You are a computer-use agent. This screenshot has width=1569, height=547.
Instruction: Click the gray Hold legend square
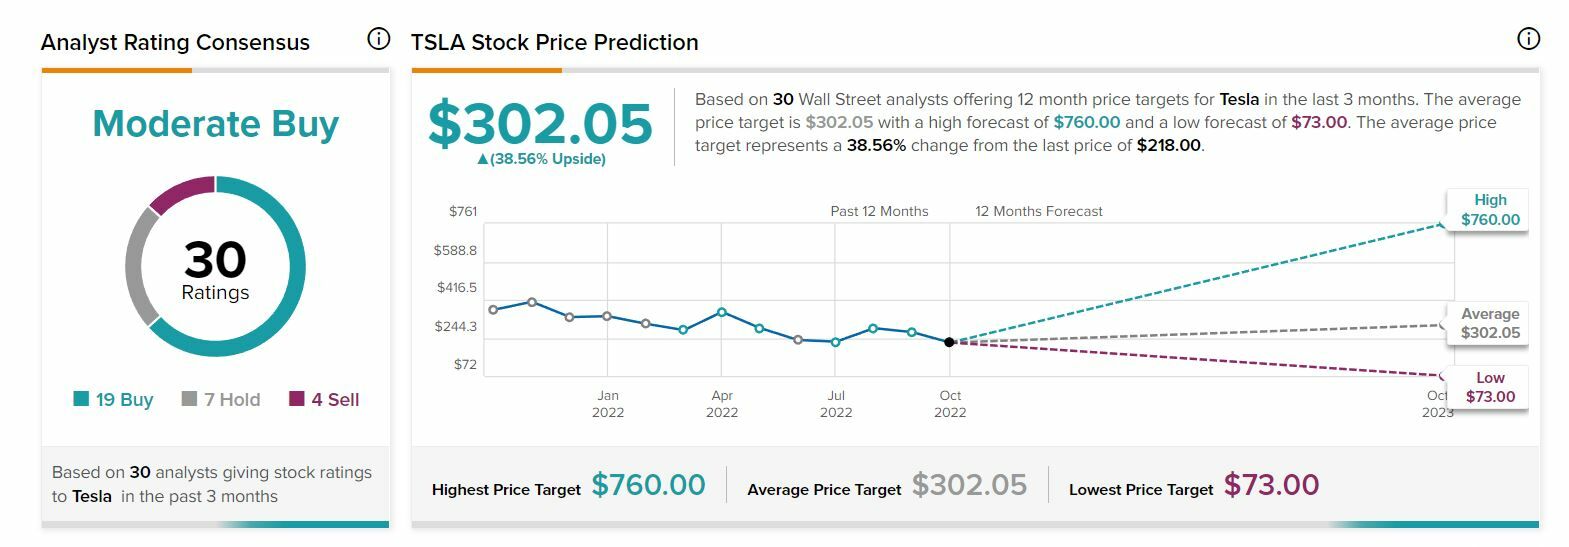coord(189,399)
